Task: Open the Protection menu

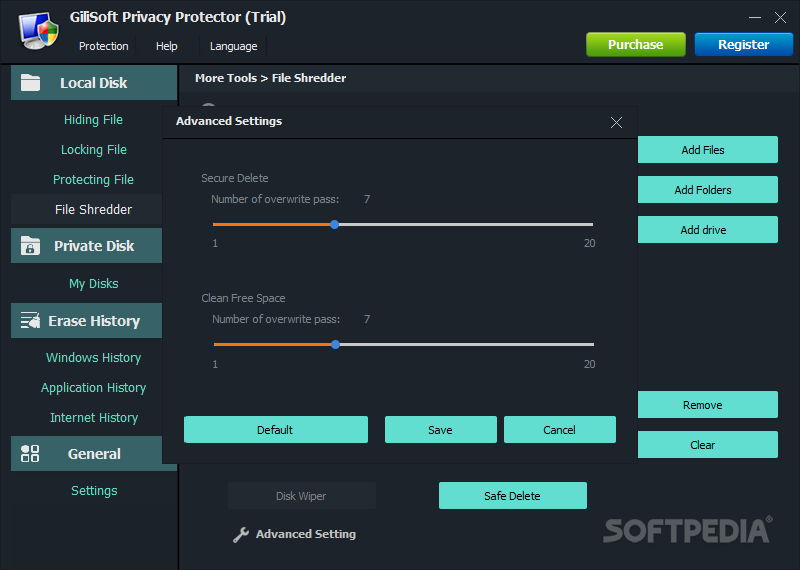Action: point(104,46)
